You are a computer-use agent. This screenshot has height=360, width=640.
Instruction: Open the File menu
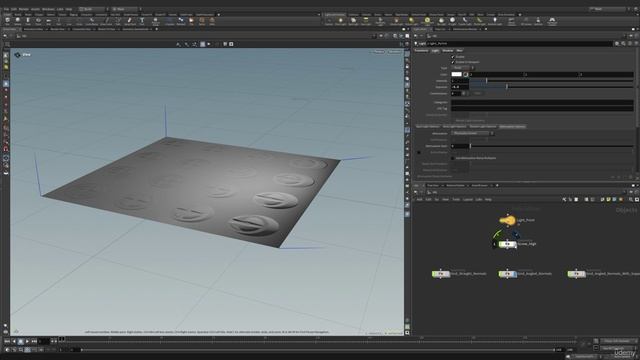click(7, 9)
